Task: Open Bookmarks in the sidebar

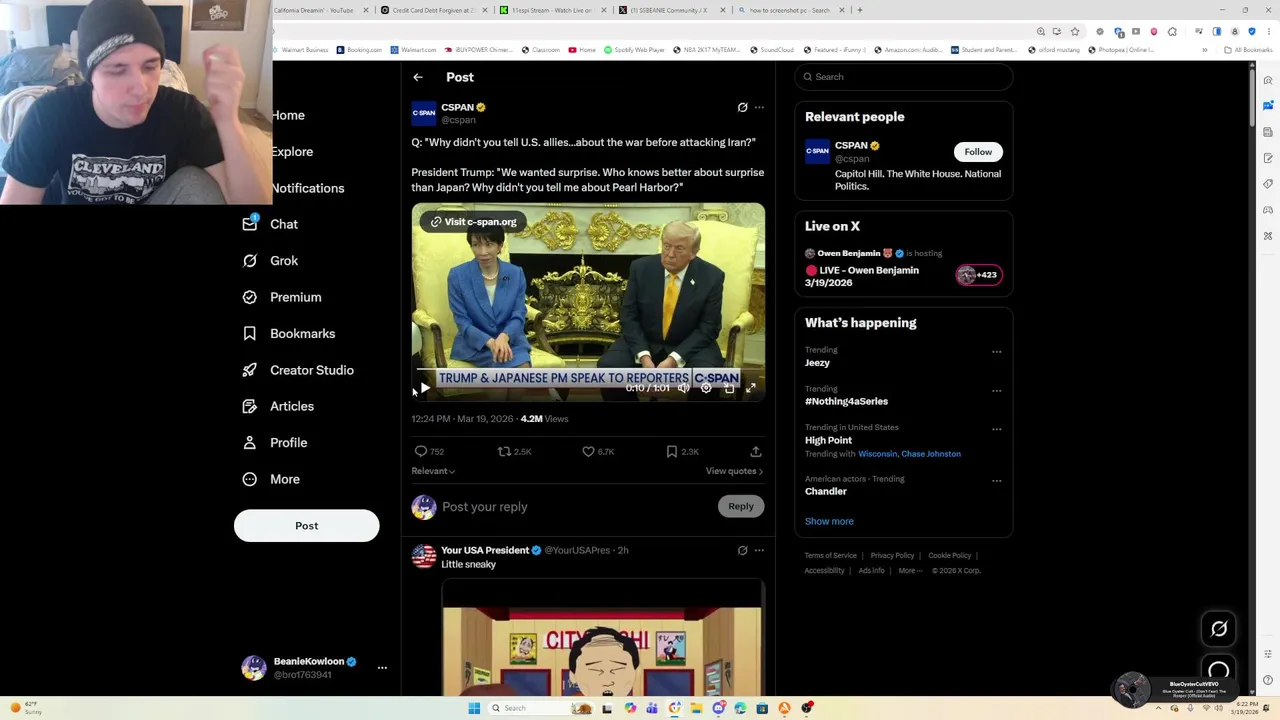Action: (x=289, y=334)
